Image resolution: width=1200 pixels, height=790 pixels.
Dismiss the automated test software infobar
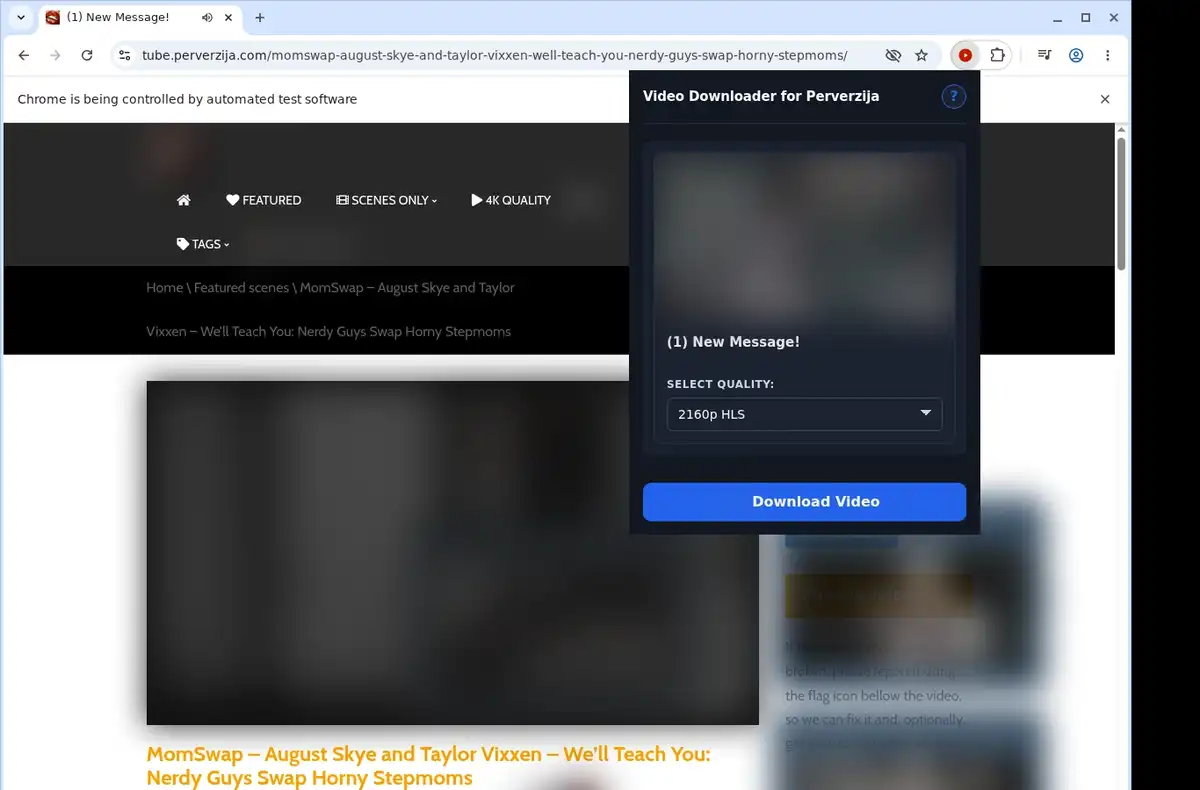coord(1105,99)
